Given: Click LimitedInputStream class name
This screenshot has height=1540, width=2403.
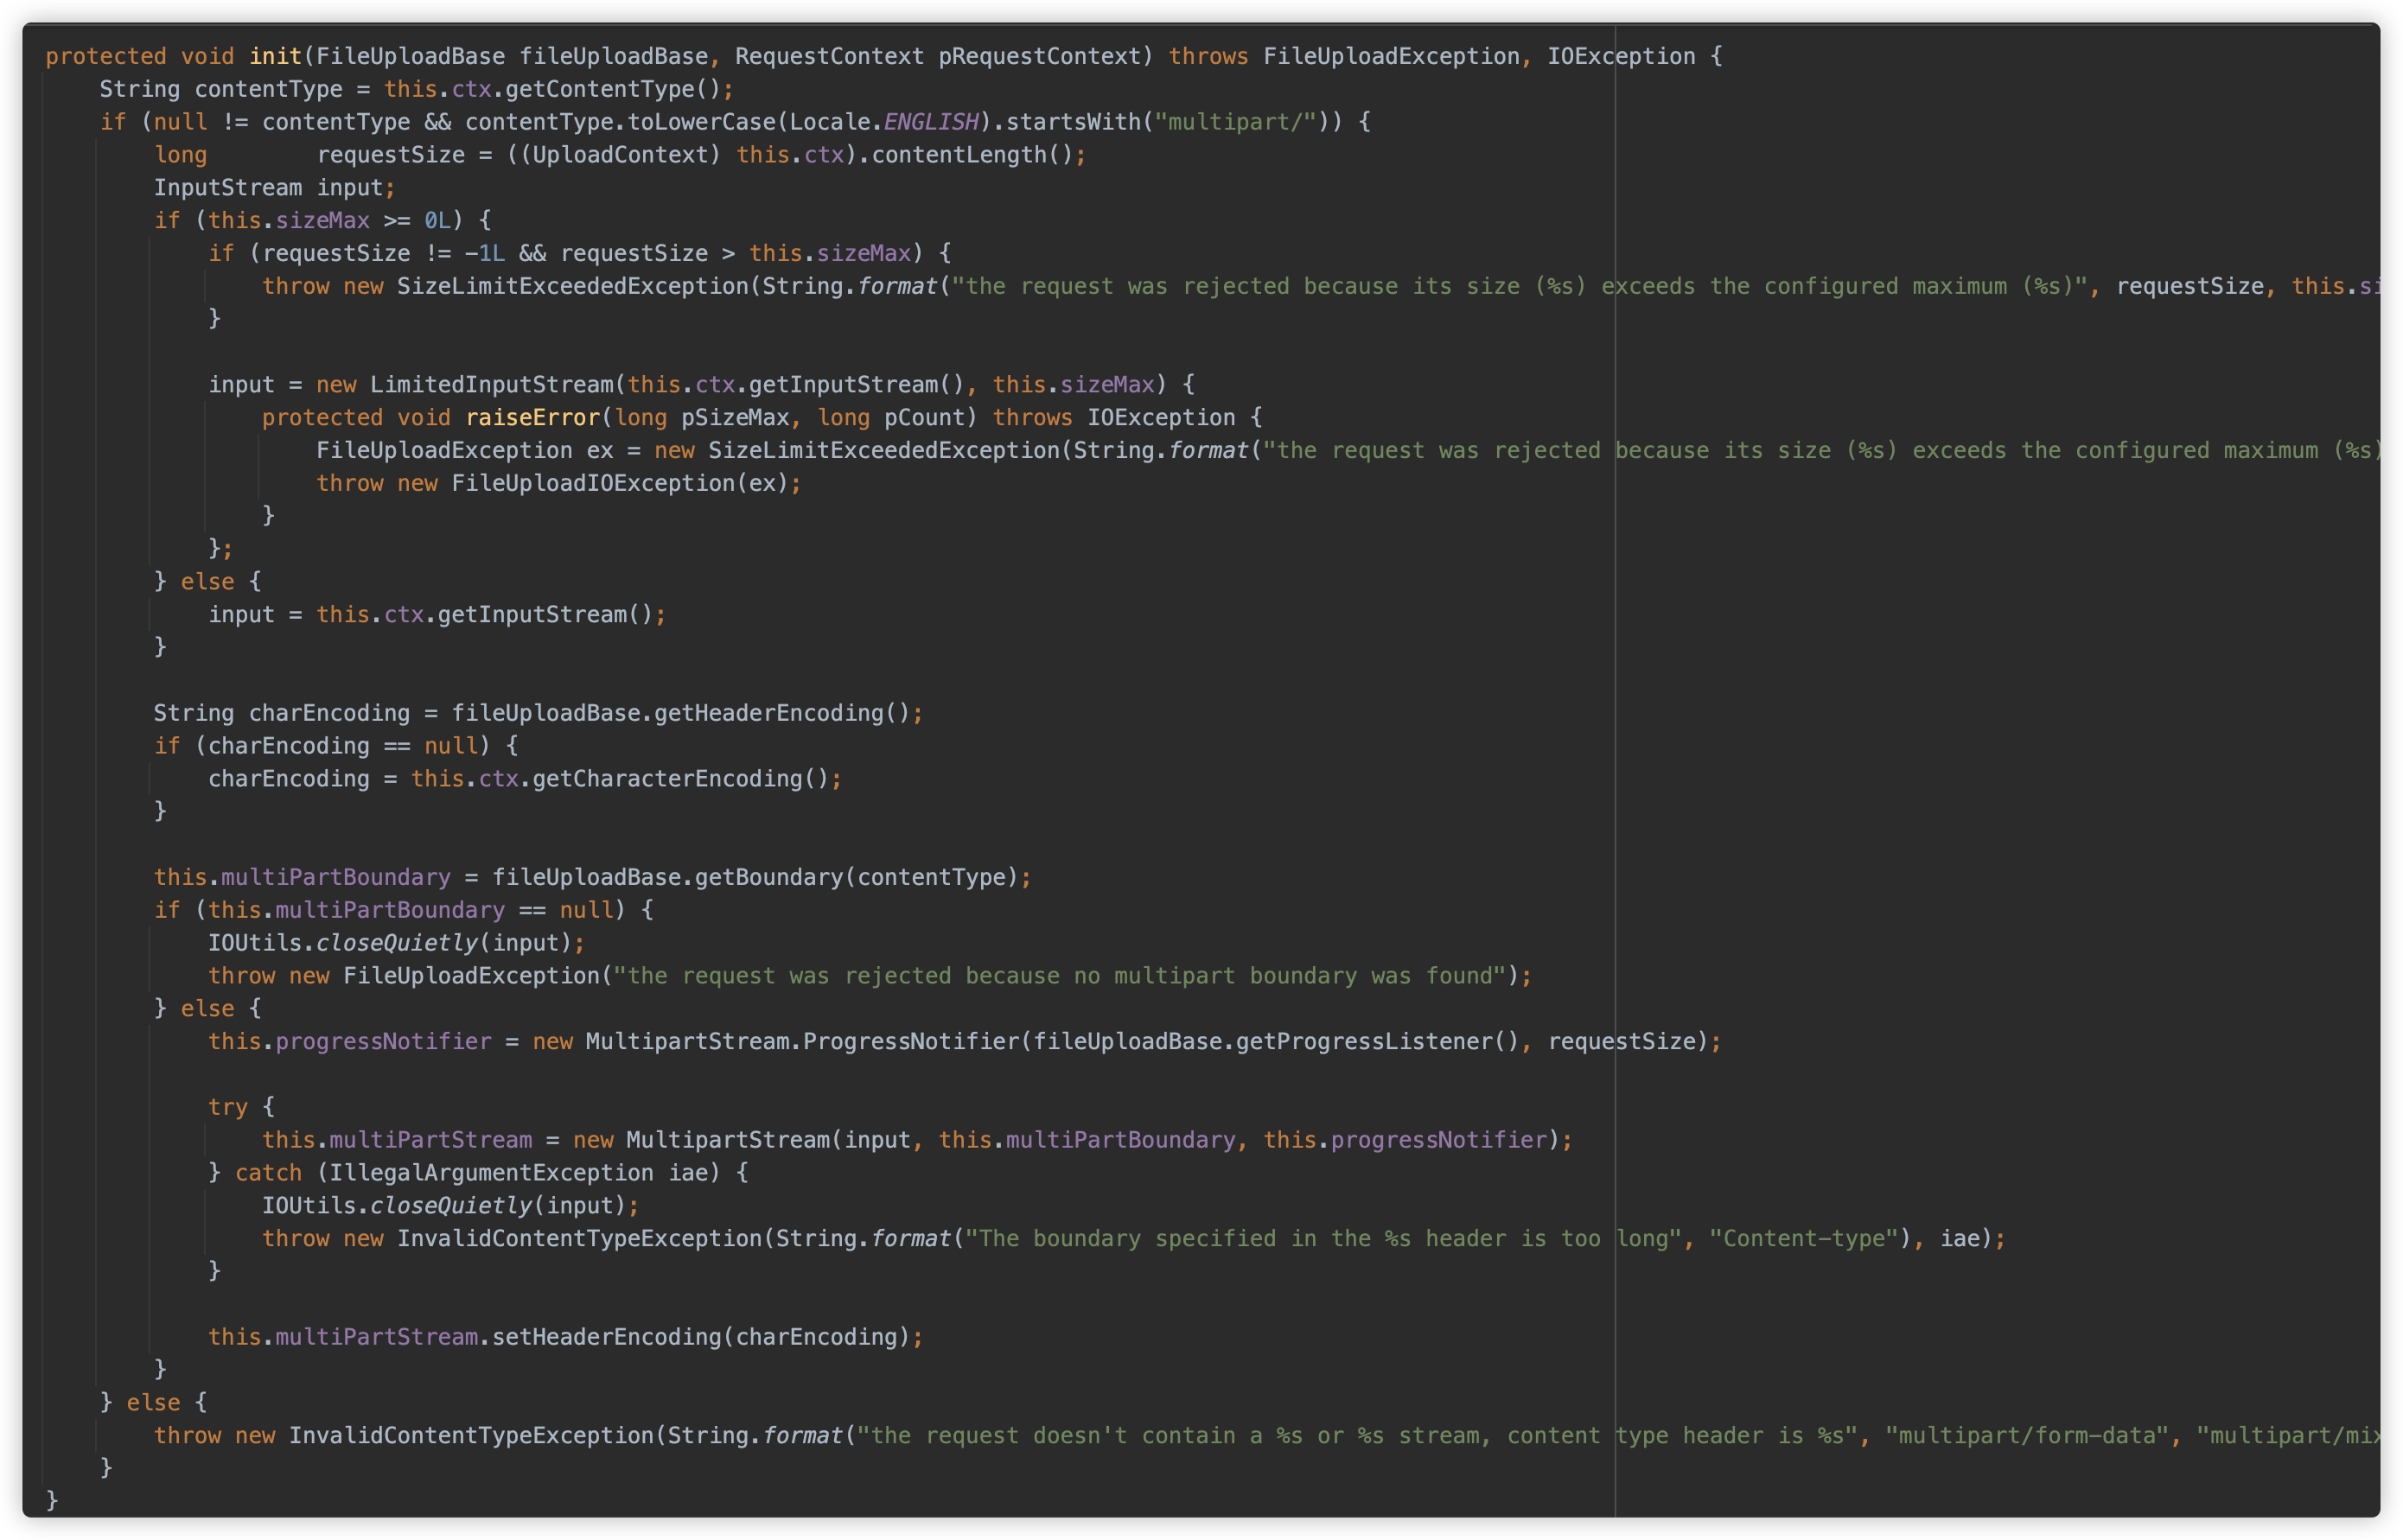Looking at the screenshot, I should click(x=492, y=385).
